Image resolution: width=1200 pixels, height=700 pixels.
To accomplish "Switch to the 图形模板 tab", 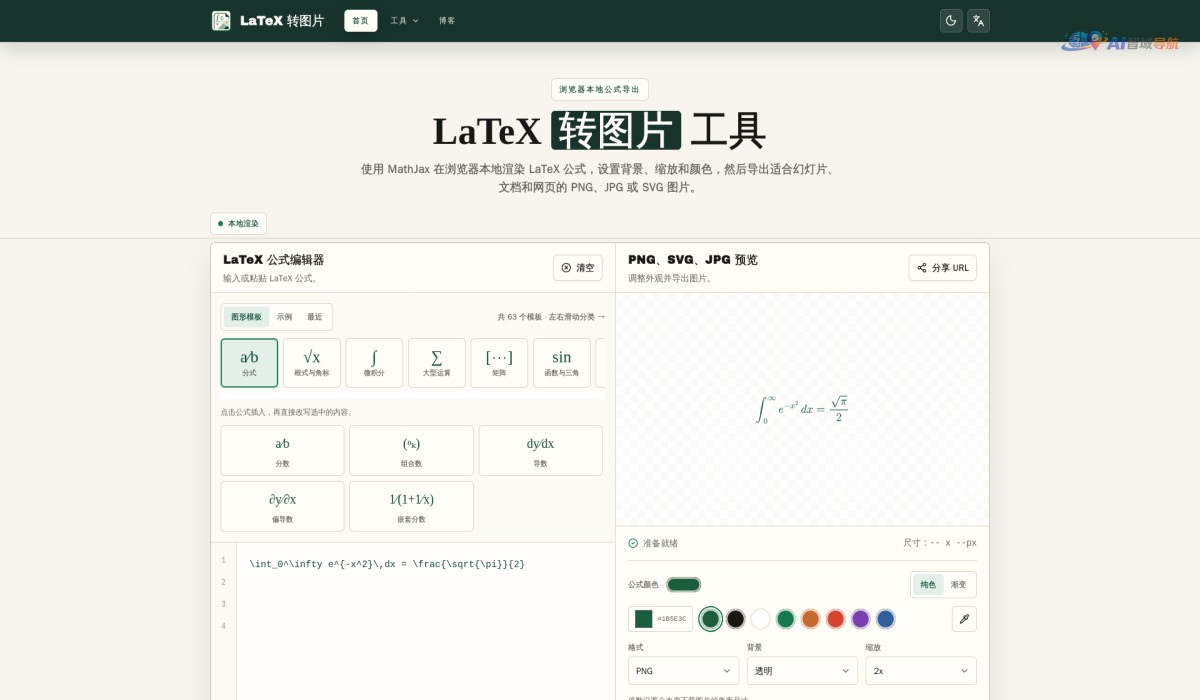I will pos(246,317).
